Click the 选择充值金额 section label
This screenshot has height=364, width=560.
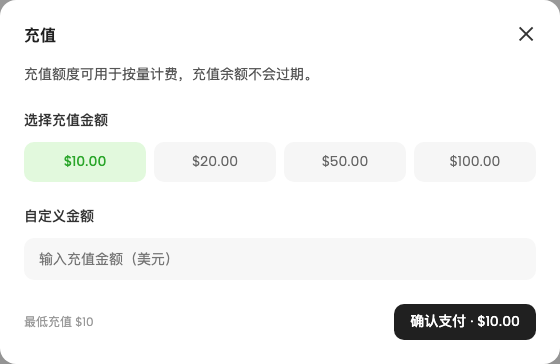click(x=66, y=120)
